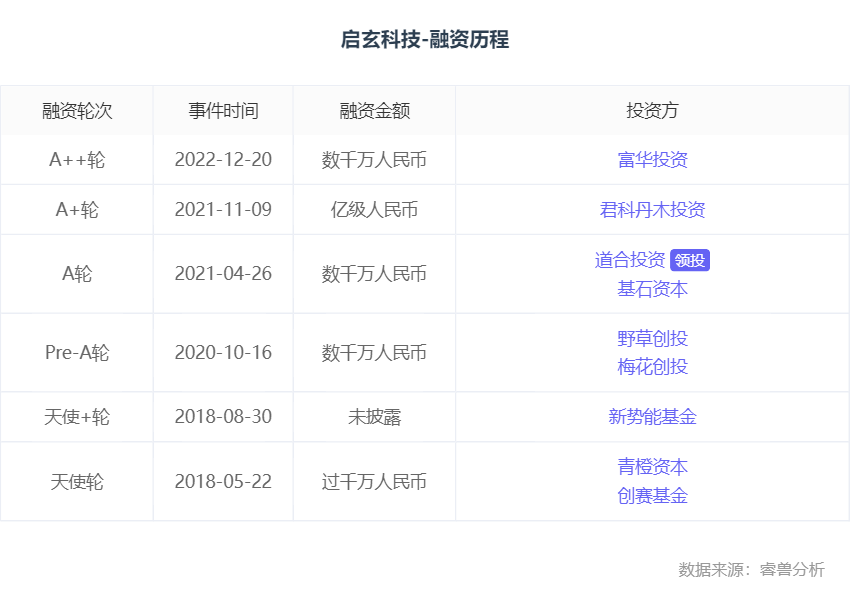Click the 事件时间 column header

pos(223,111)
